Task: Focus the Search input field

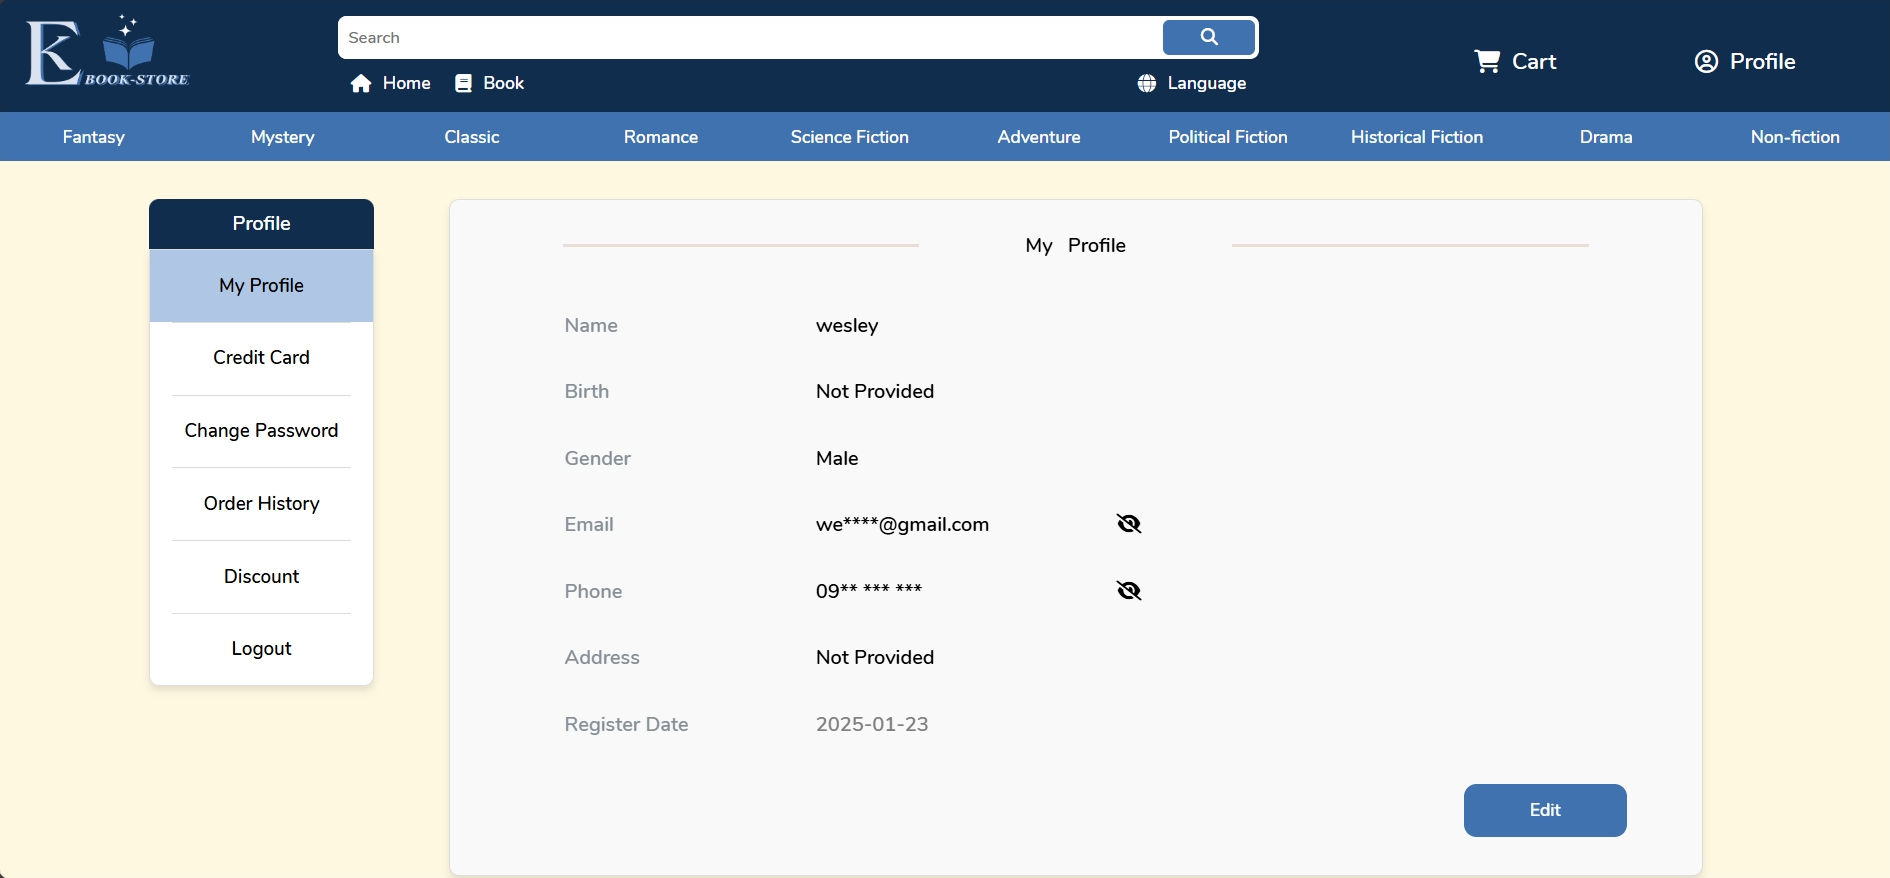Action: tap(750, 38)
